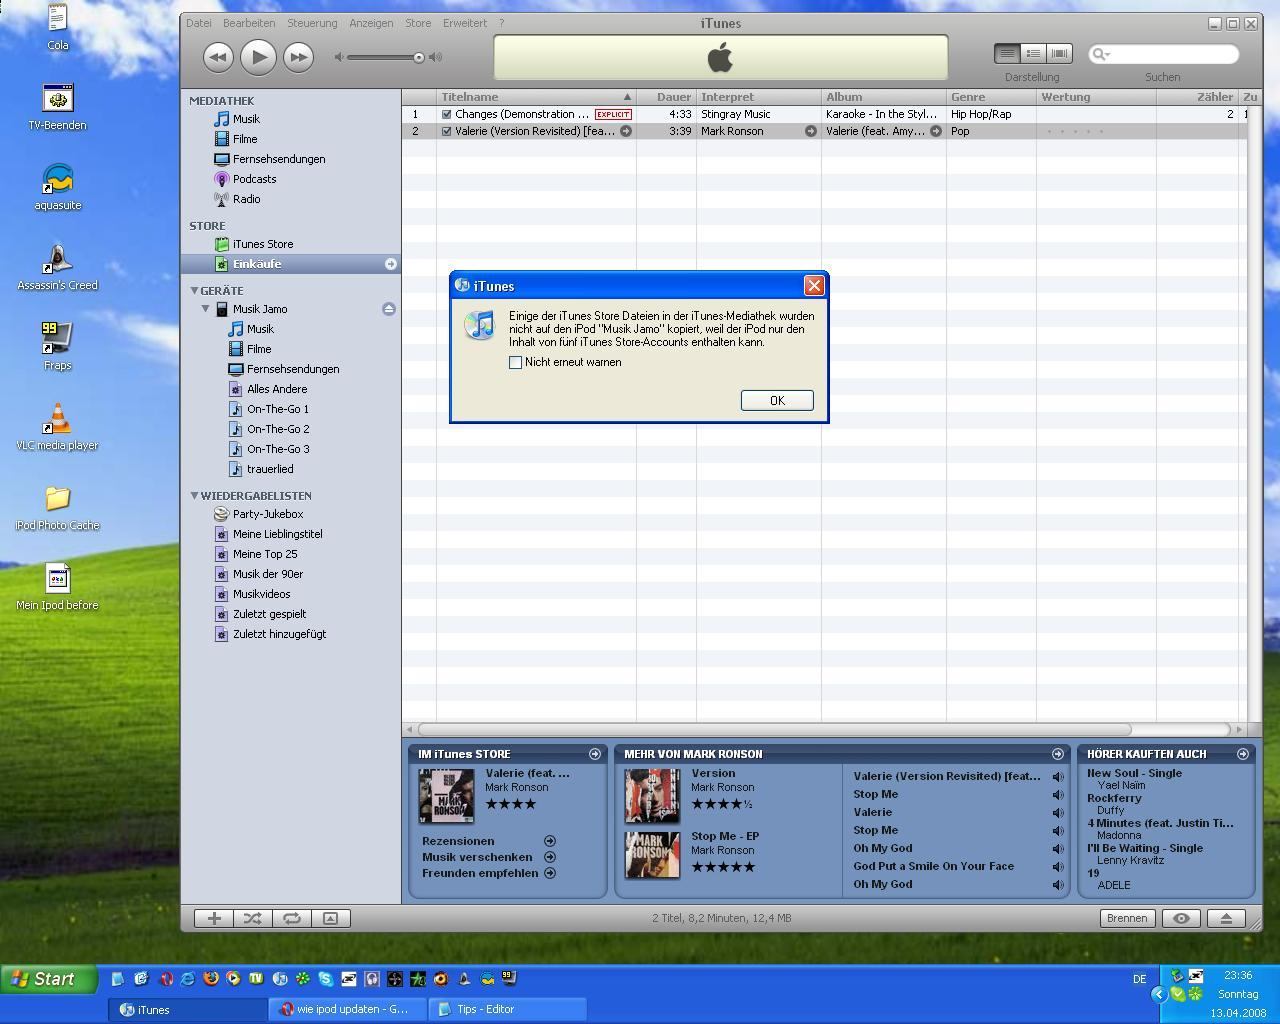
Task: Select the trauerlied playlist
Action: (x=270, y=469)
